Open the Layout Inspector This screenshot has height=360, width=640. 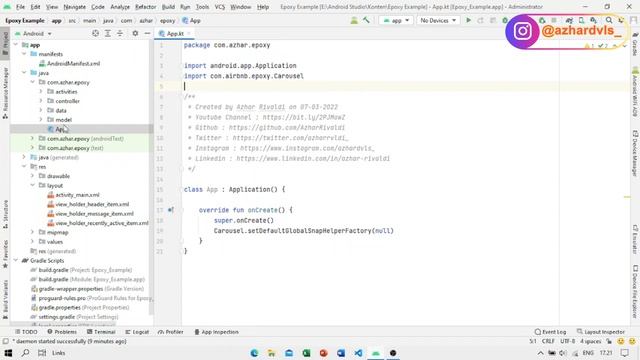601,332
